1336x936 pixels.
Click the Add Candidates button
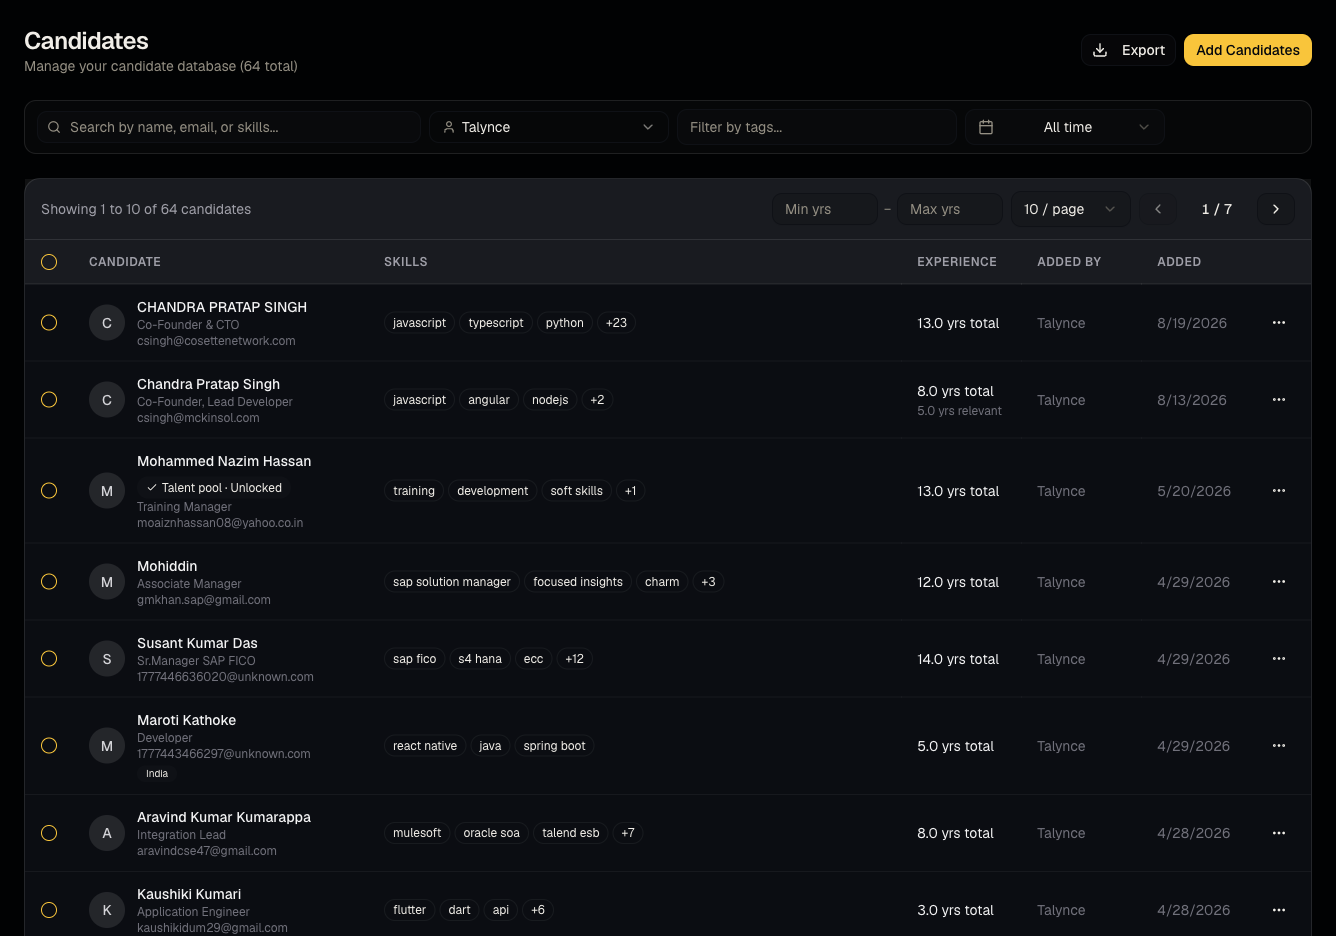[1248, 50]
